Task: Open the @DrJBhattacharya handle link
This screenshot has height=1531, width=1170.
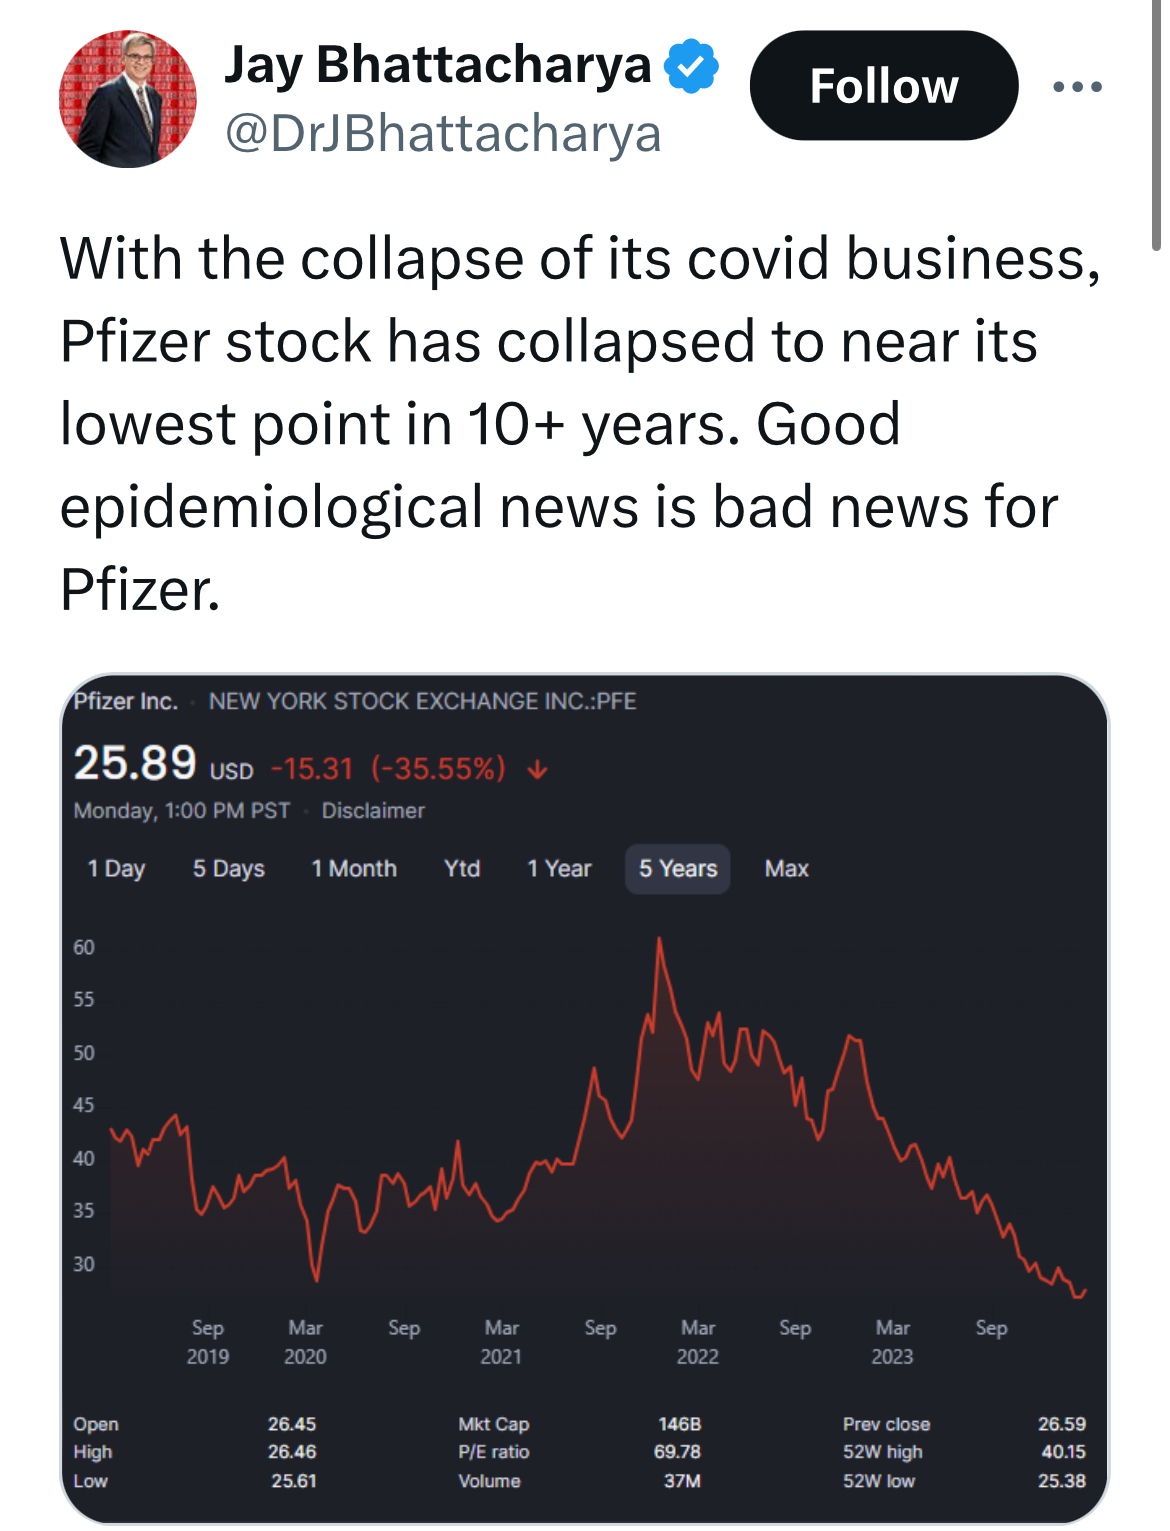Action: [443, 134]
